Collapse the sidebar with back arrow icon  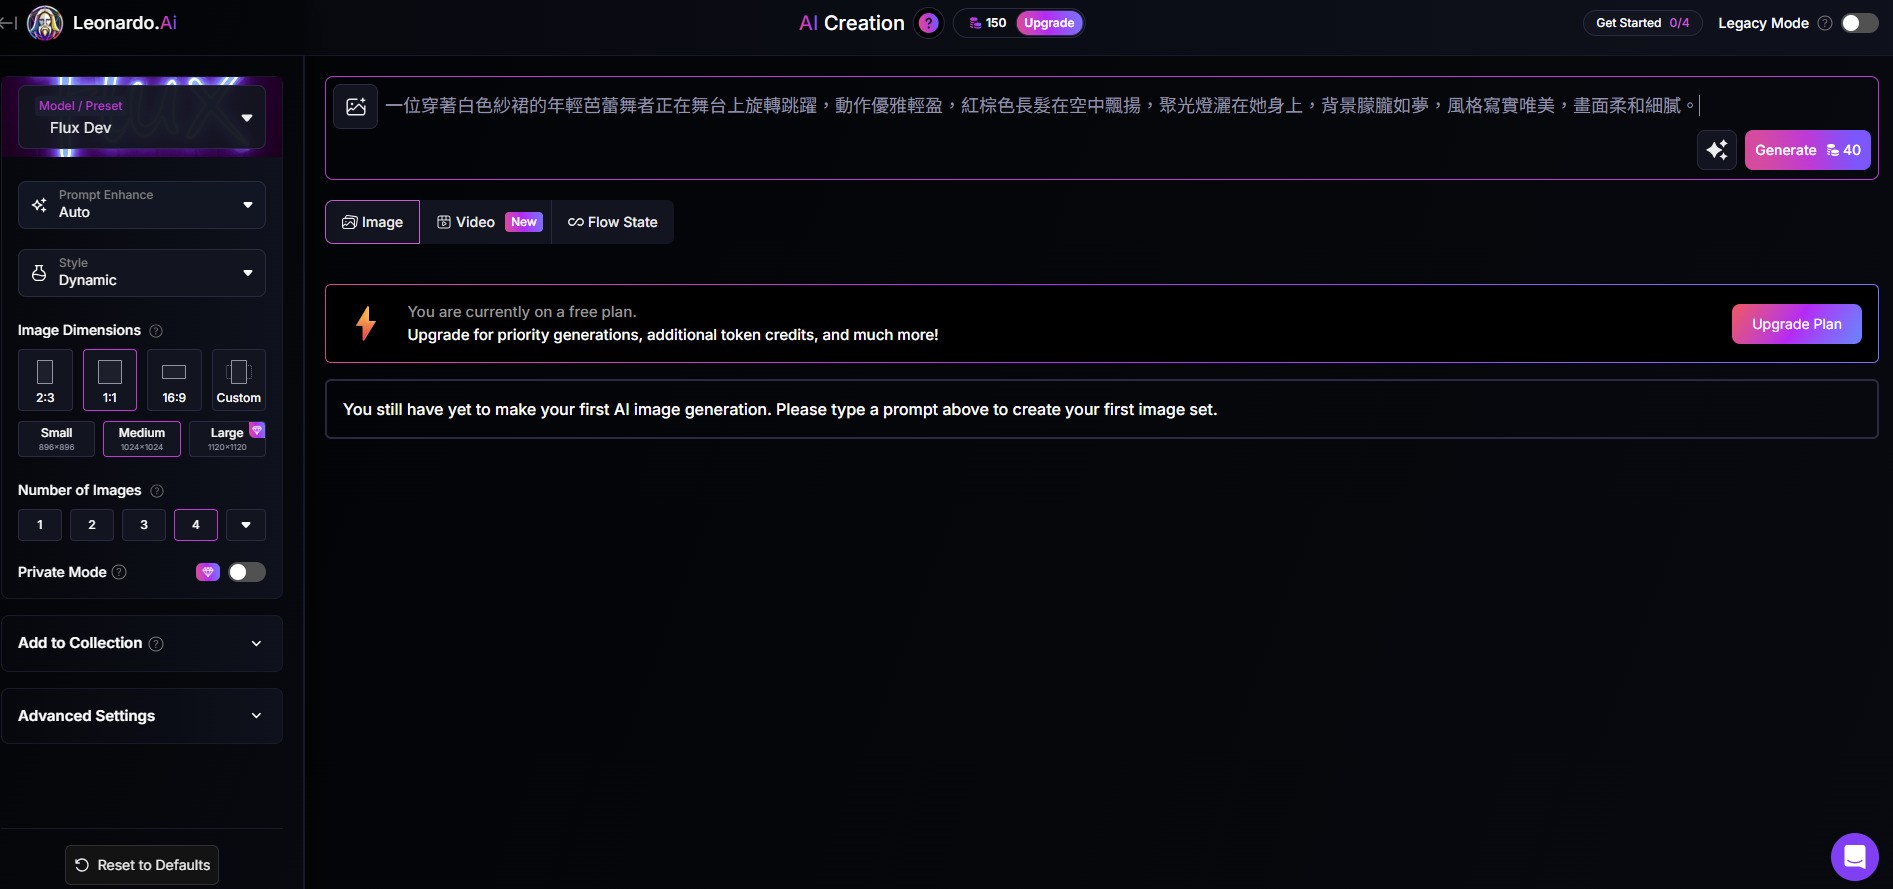click(9, 22)
